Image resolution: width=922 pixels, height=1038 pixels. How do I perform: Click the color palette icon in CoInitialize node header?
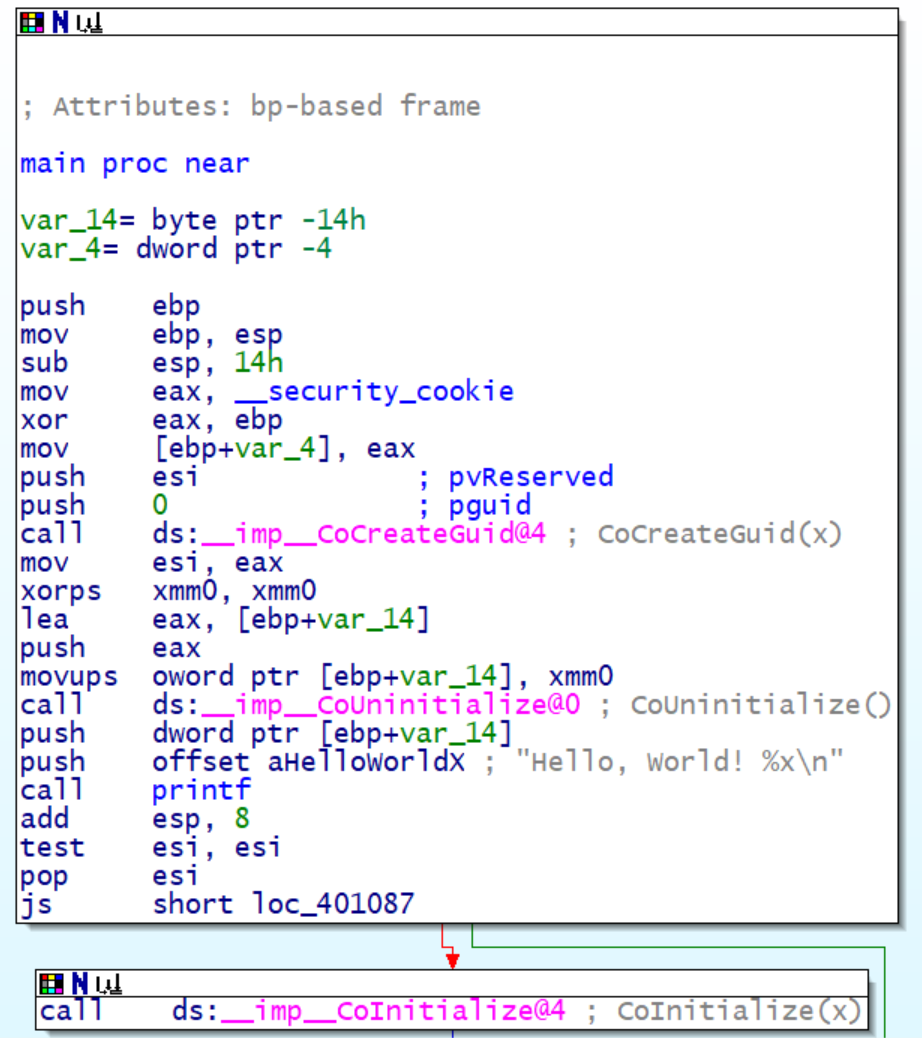pos(51,984)
